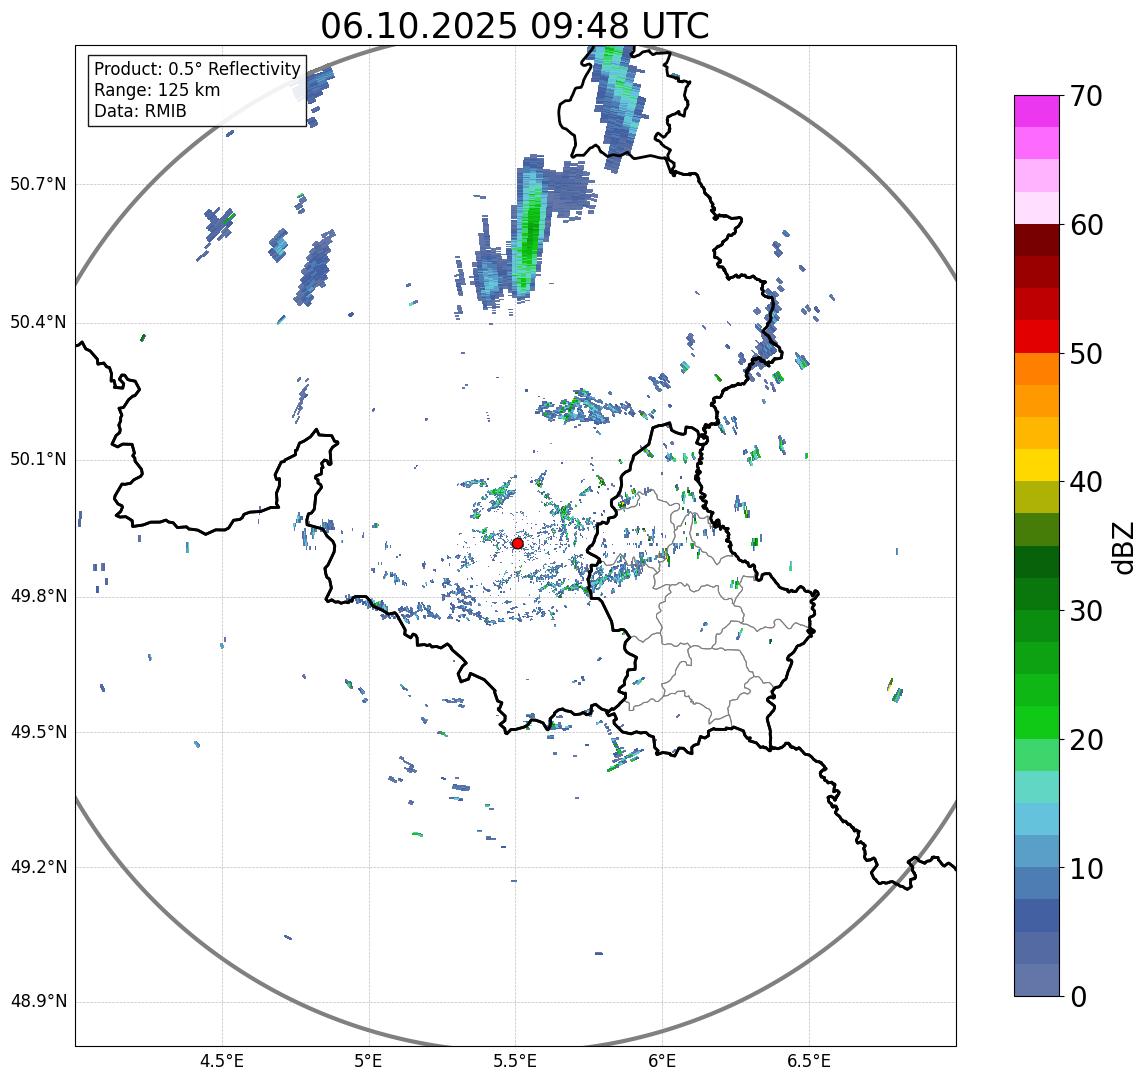This screenshot has width=1148, height=1081.
Task: Click the 49.2°N latitude label
Action: click(x=38, y=867)
